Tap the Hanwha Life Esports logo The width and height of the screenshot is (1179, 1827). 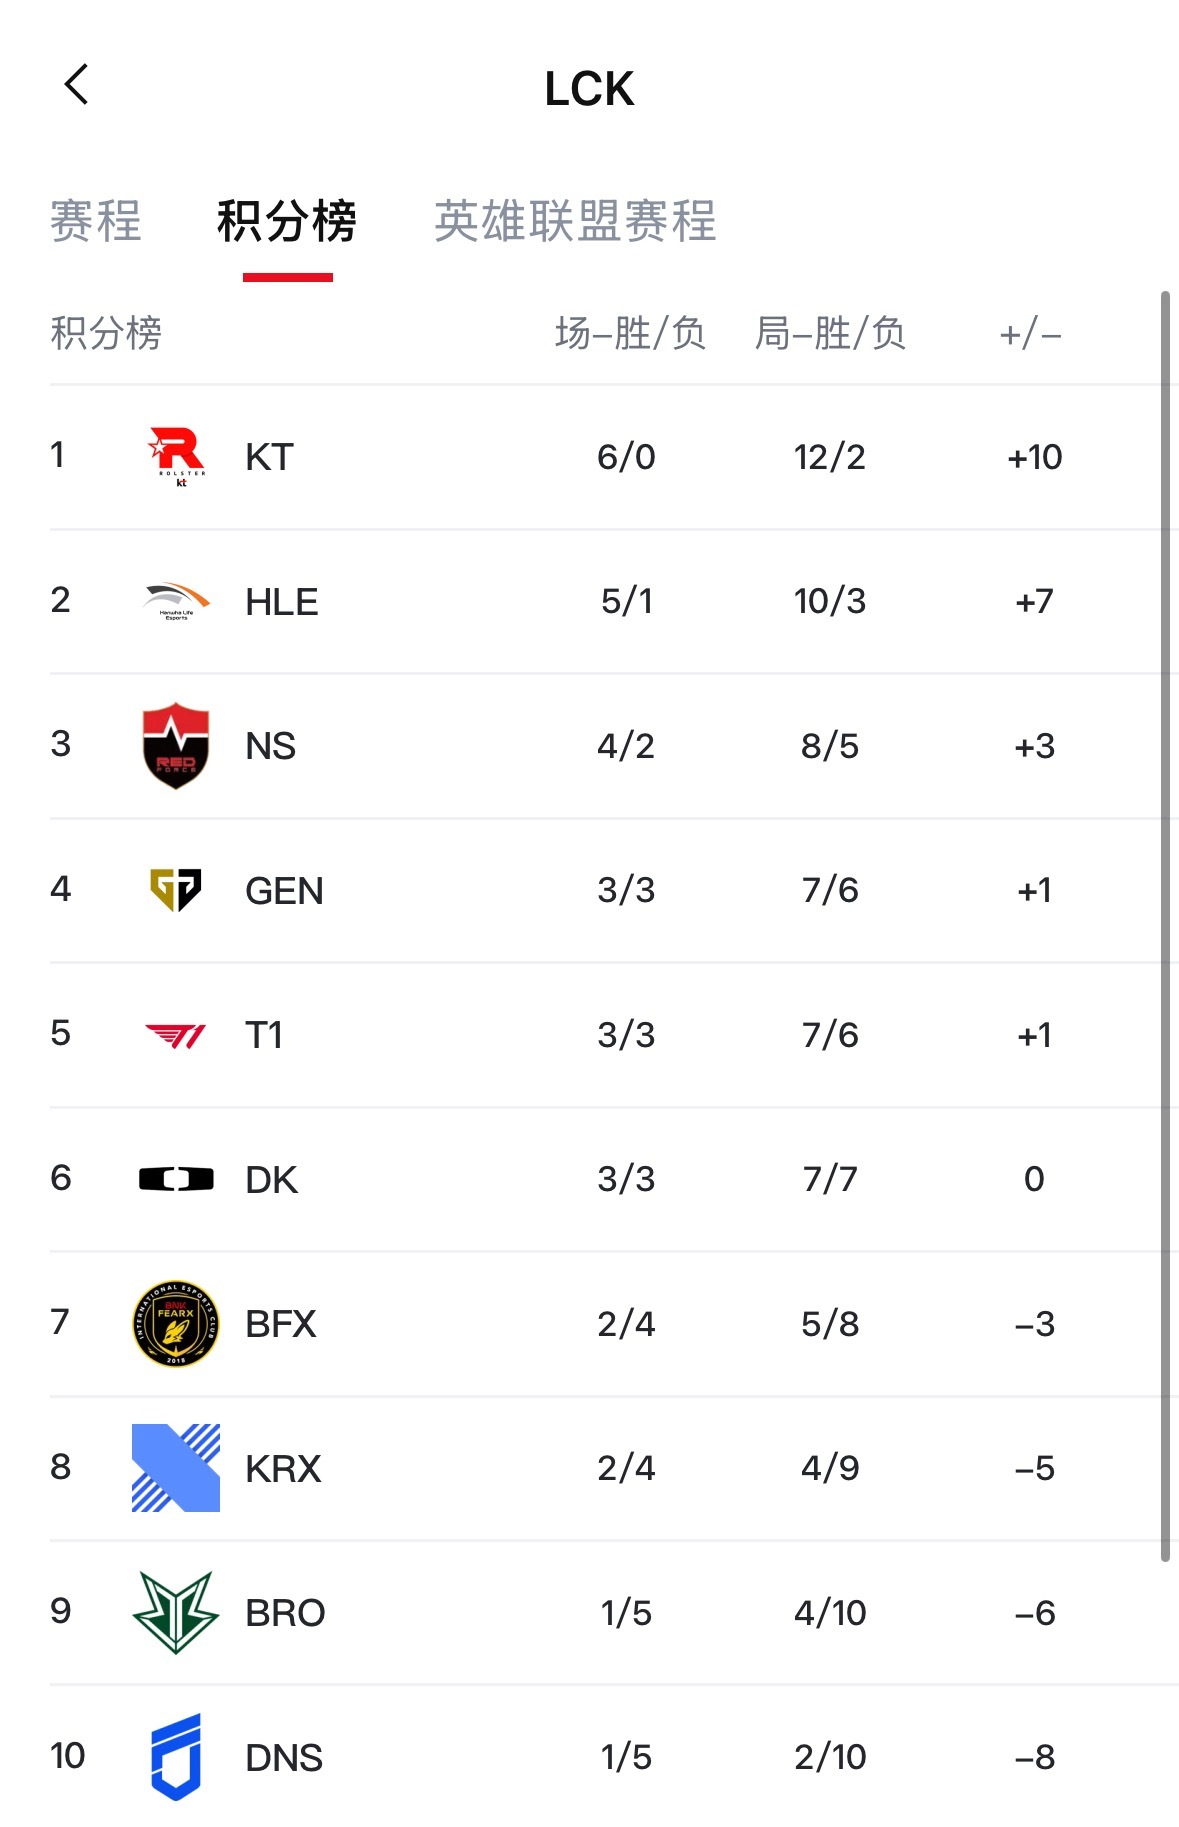(176, 601)
